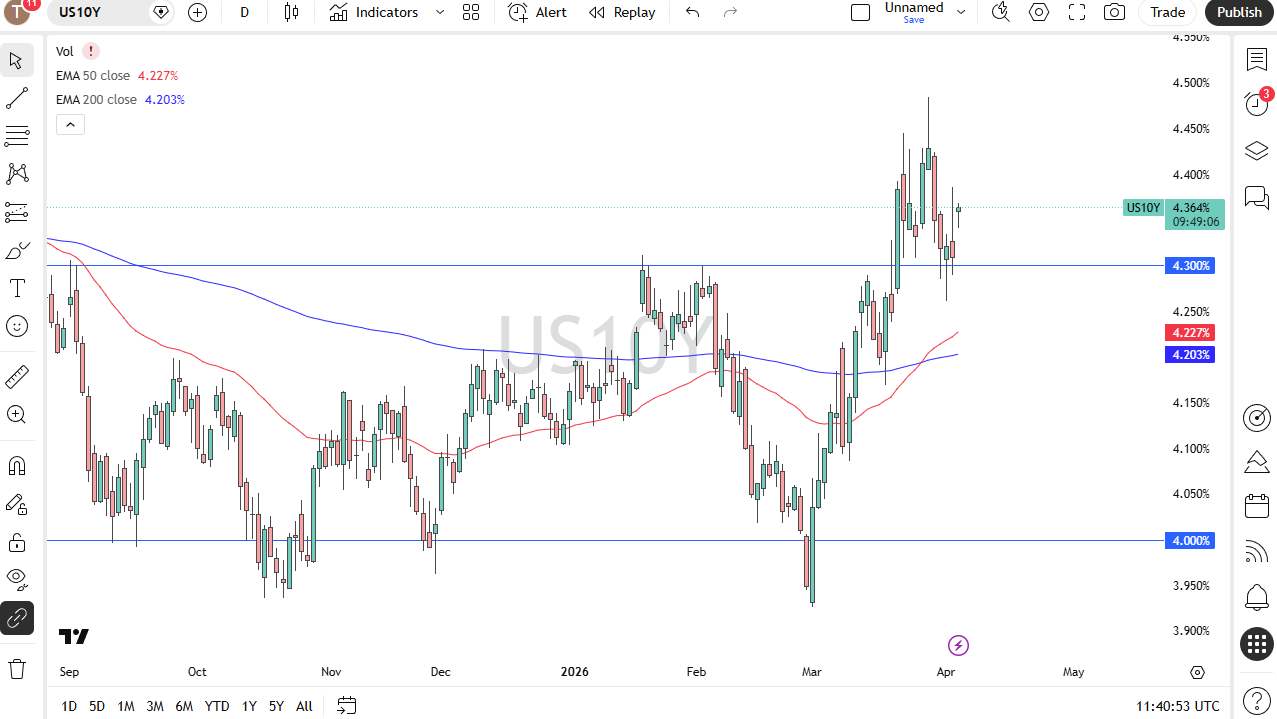Open alerts panel with 3 badge

[x=1257, y=103]
